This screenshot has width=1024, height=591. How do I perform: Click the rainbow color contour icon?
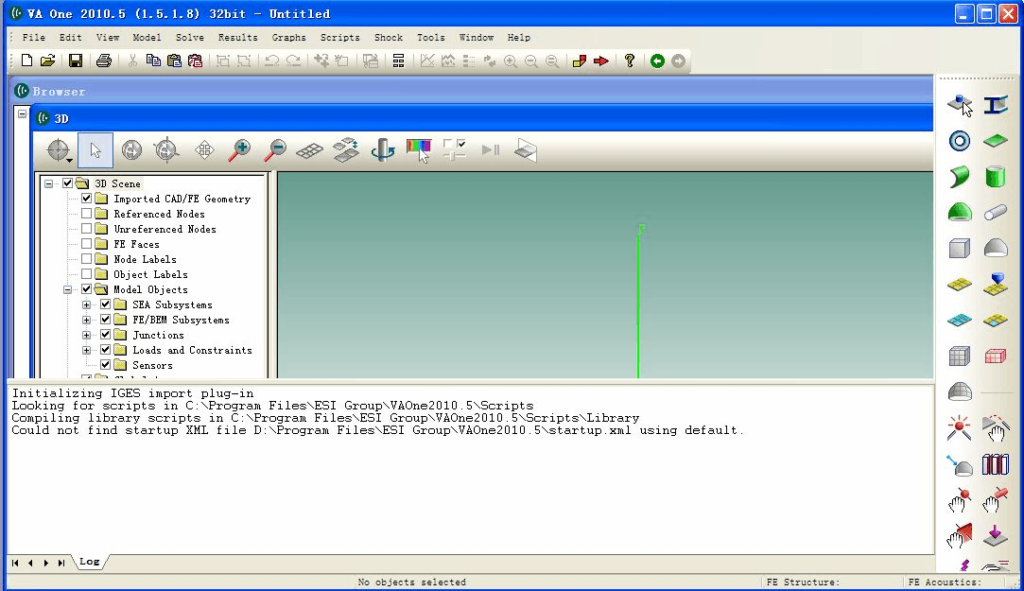tap(419, 150)
